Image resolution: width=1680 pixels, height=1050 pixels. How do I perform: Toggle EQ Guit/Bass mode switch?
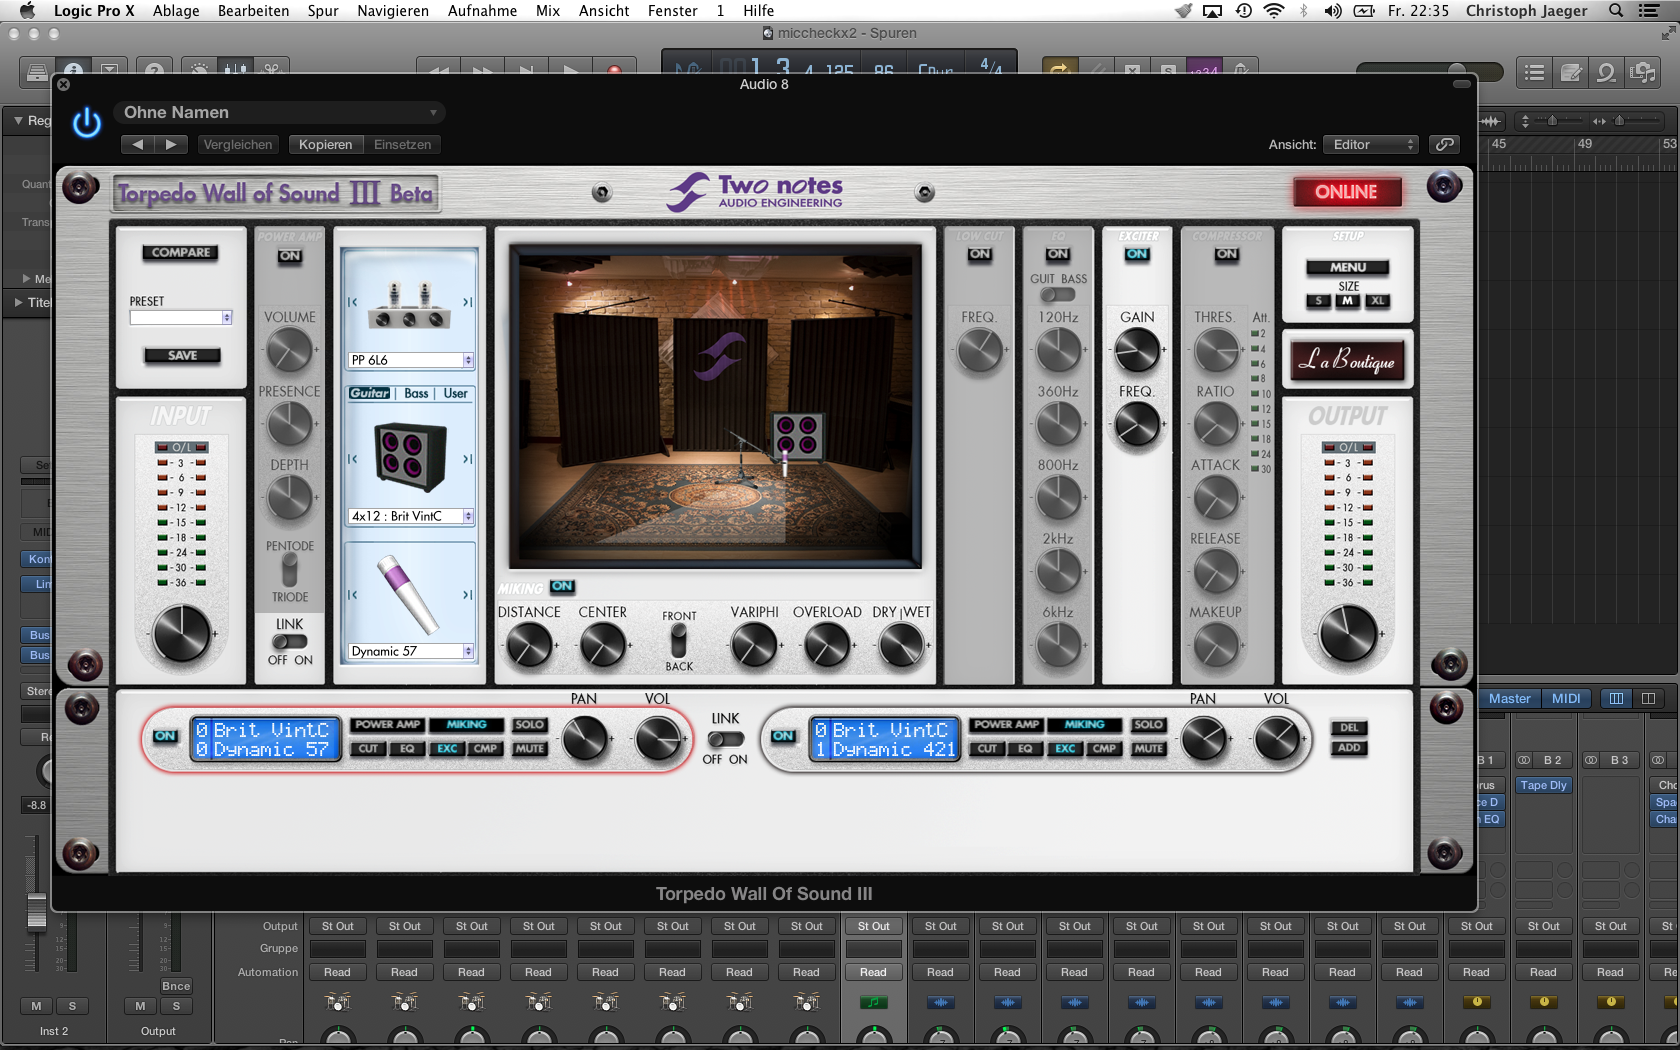pos(1058,295)
